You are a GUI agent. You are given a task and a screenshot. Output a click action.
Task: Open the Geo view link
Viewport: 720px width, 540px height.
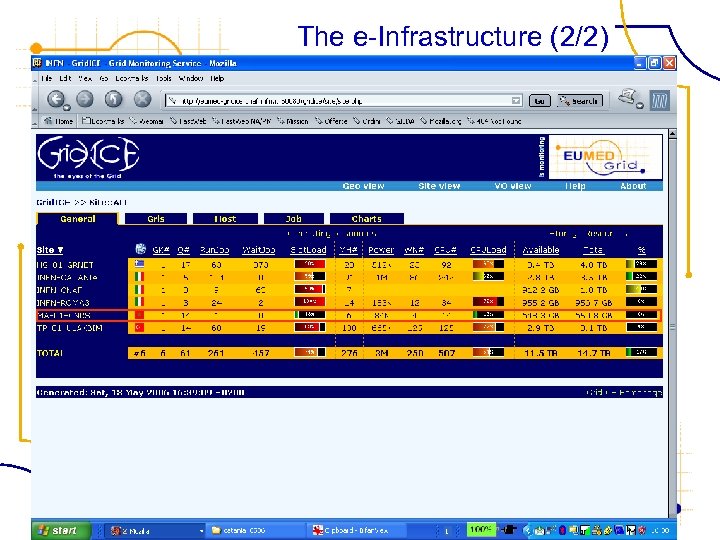(x=363, y=186)
